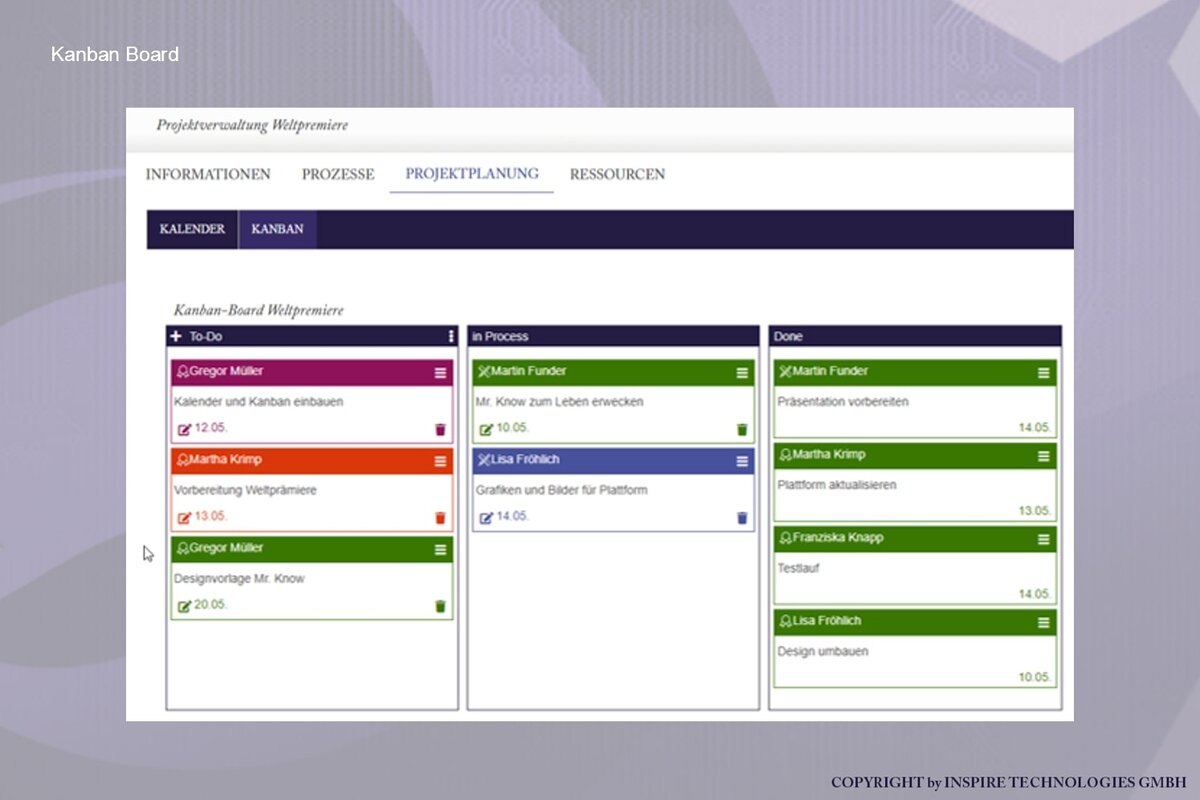Open the PROZESSE tab
Viewport: 1200px width, 800px height.
click(x=338, y=174)
